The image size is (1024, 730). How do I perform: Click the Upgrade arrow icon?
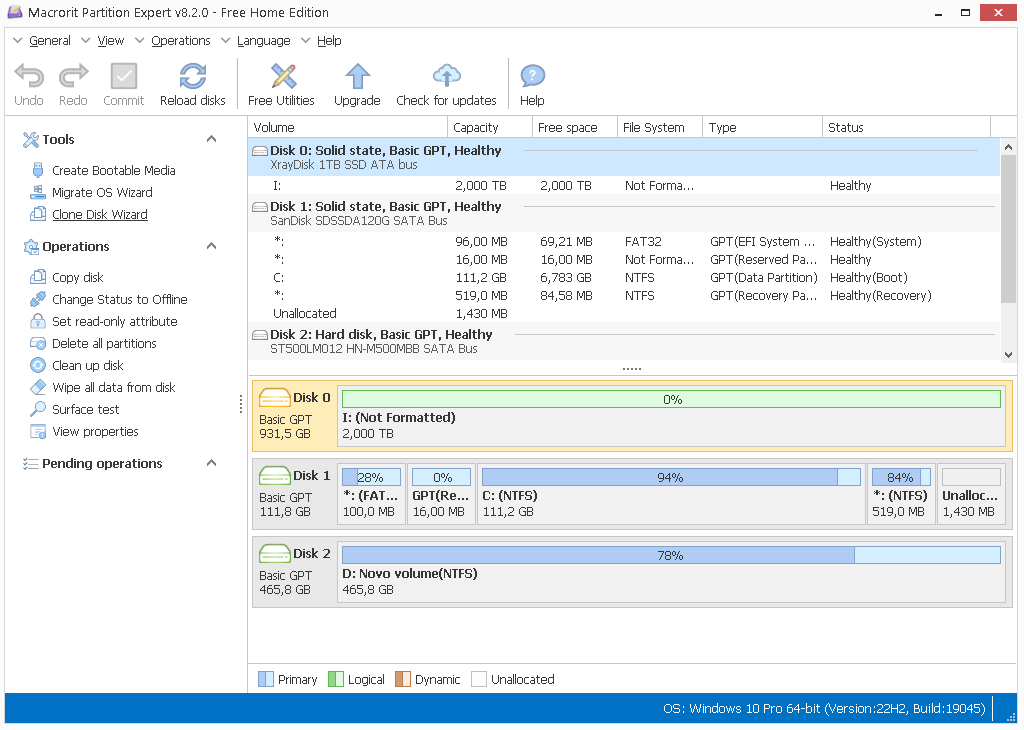[x=357, y=76]
